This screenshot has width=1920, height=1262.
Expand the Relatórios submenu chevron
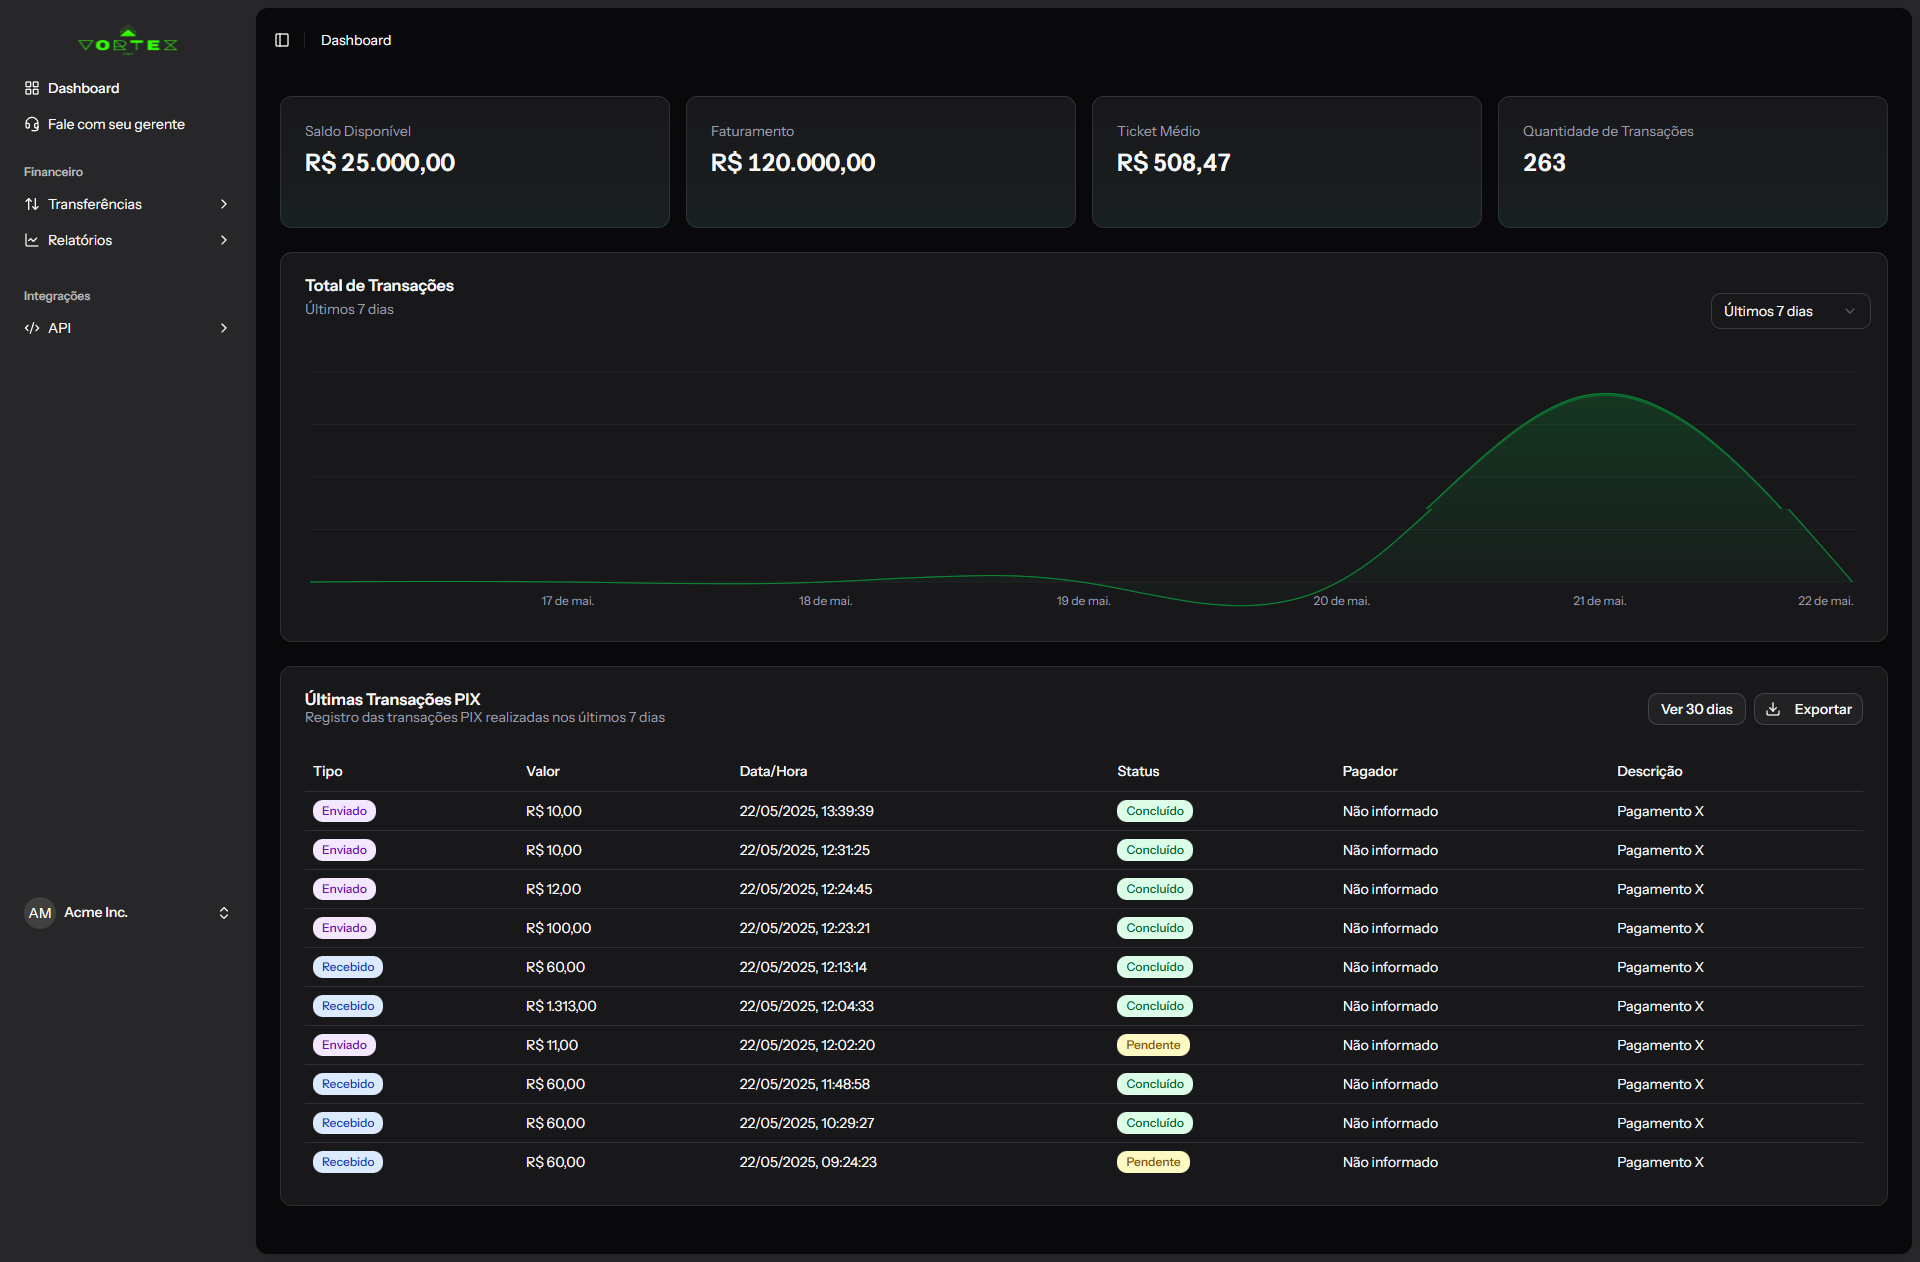(224, 240)
